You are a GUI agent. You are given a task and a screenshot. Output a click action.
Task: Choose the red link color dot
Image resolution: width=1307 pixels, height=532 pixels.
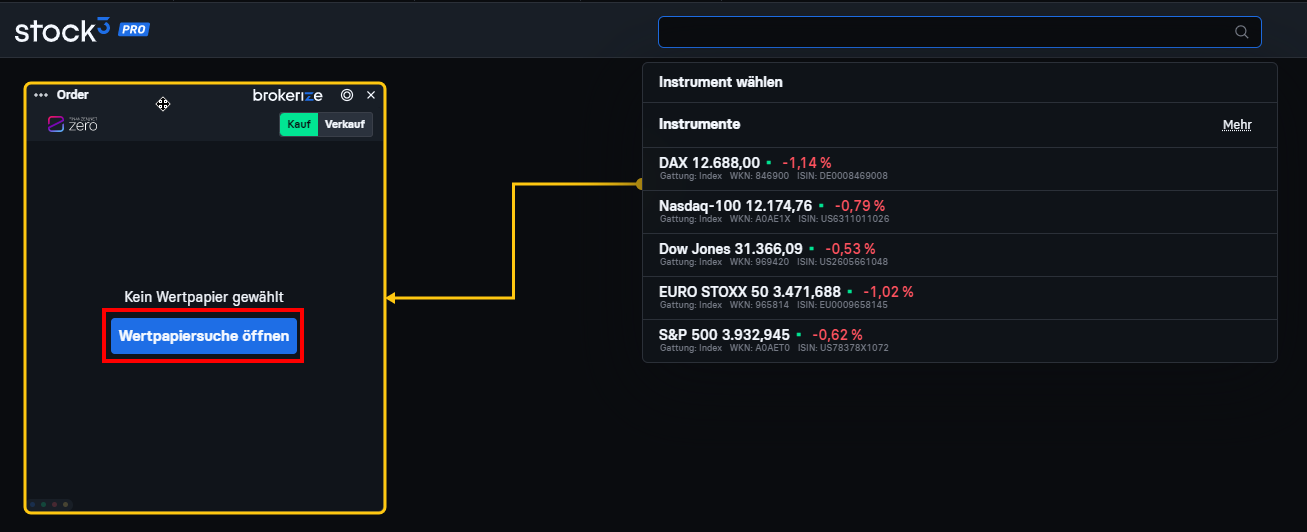pyautogui.click(x=54, y=504)
